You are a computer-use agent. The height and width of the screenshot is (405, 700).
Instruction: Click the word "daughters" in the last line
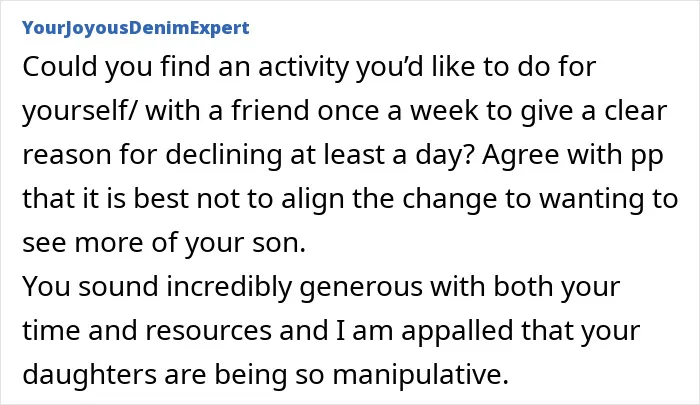89,375
